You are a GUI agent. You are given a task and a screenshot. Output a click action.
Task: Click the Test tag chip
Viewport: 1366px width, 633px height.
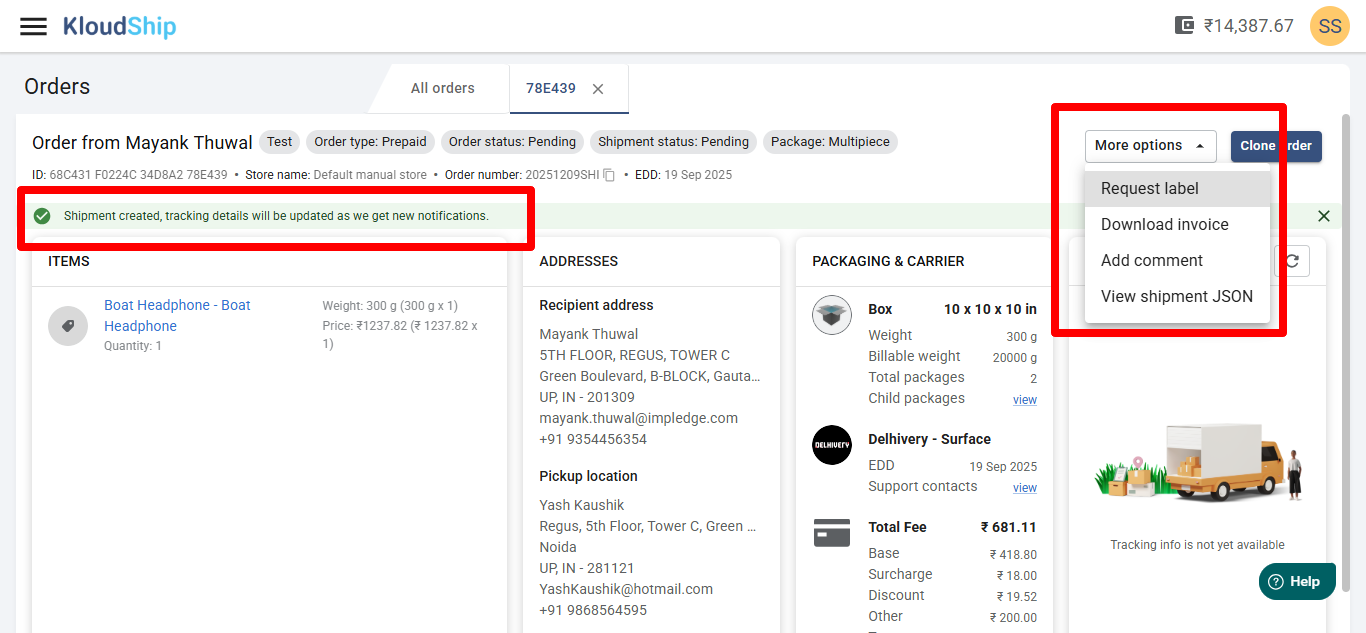[x=280, y=142]
